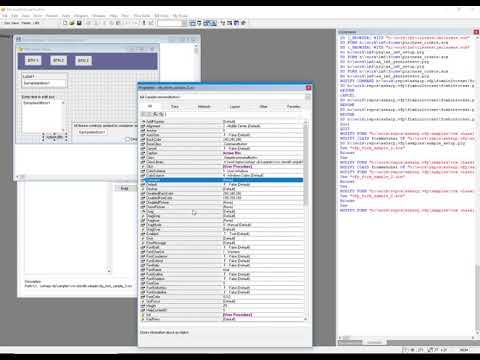Select the Action Btn control on the form
480x360 pixels.
(55, 137)
